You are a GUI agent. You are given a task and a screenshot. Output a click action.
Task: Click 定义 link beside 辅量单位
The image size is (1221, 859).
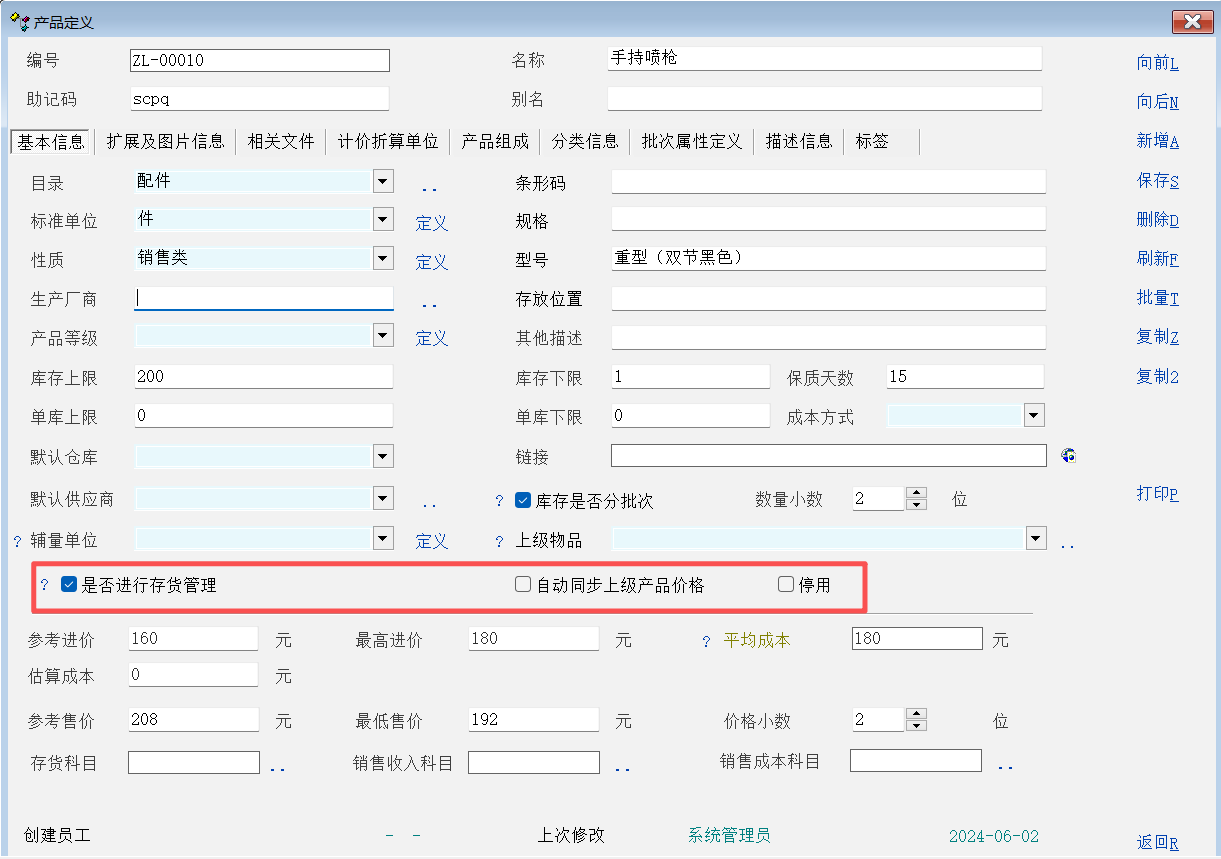pyautogui.click(x=432, y=542)
